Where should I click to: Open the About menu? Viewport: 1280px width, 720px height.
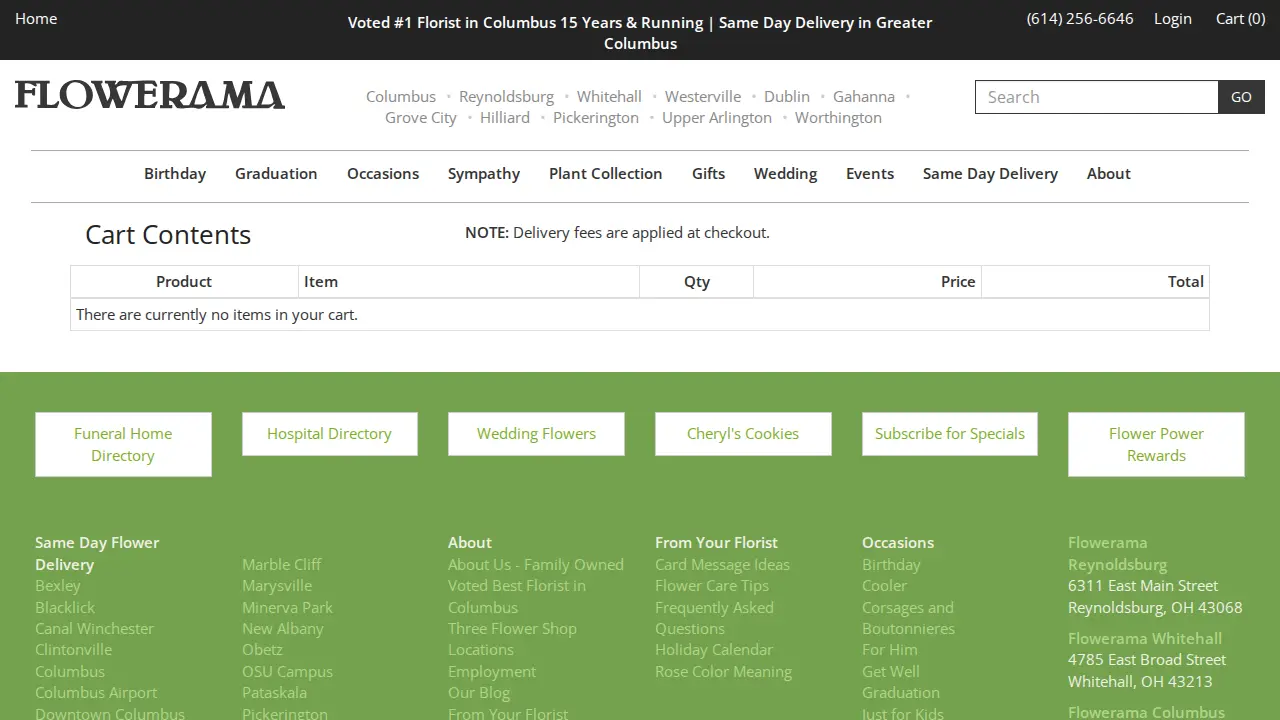1109,174
